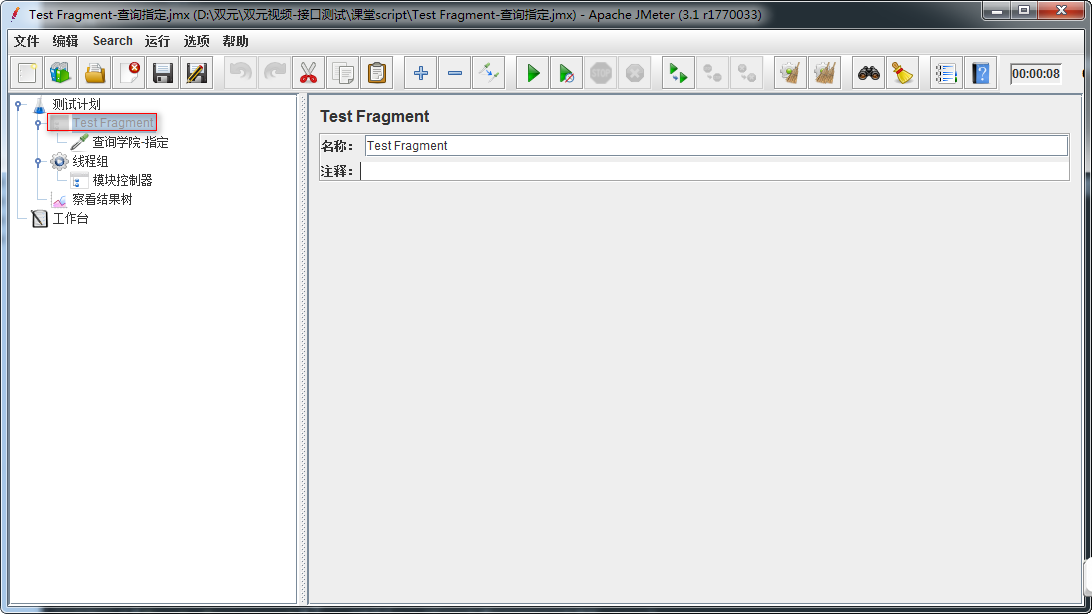Start the test with green play icon
This screenshot has width=1092, height=614.
(533, 73)
